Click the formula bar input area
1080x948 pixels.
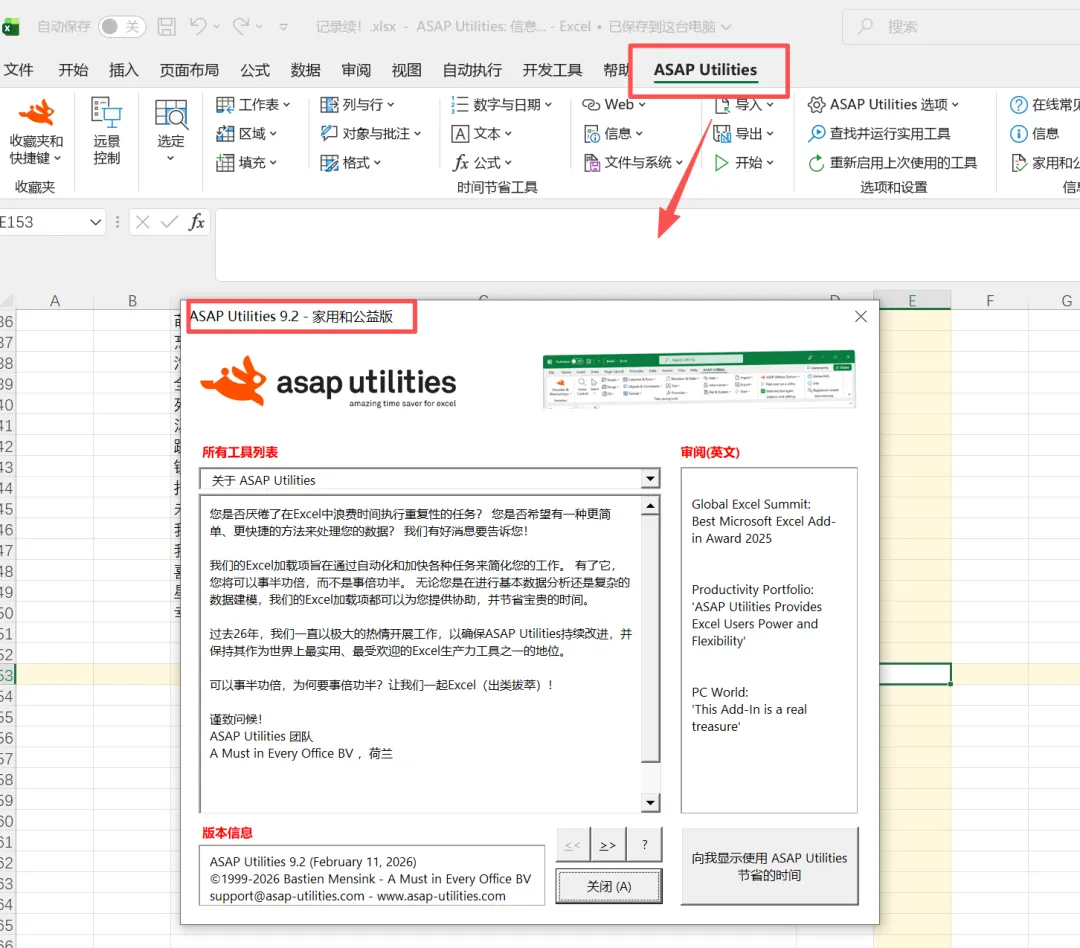coord(647,245)
